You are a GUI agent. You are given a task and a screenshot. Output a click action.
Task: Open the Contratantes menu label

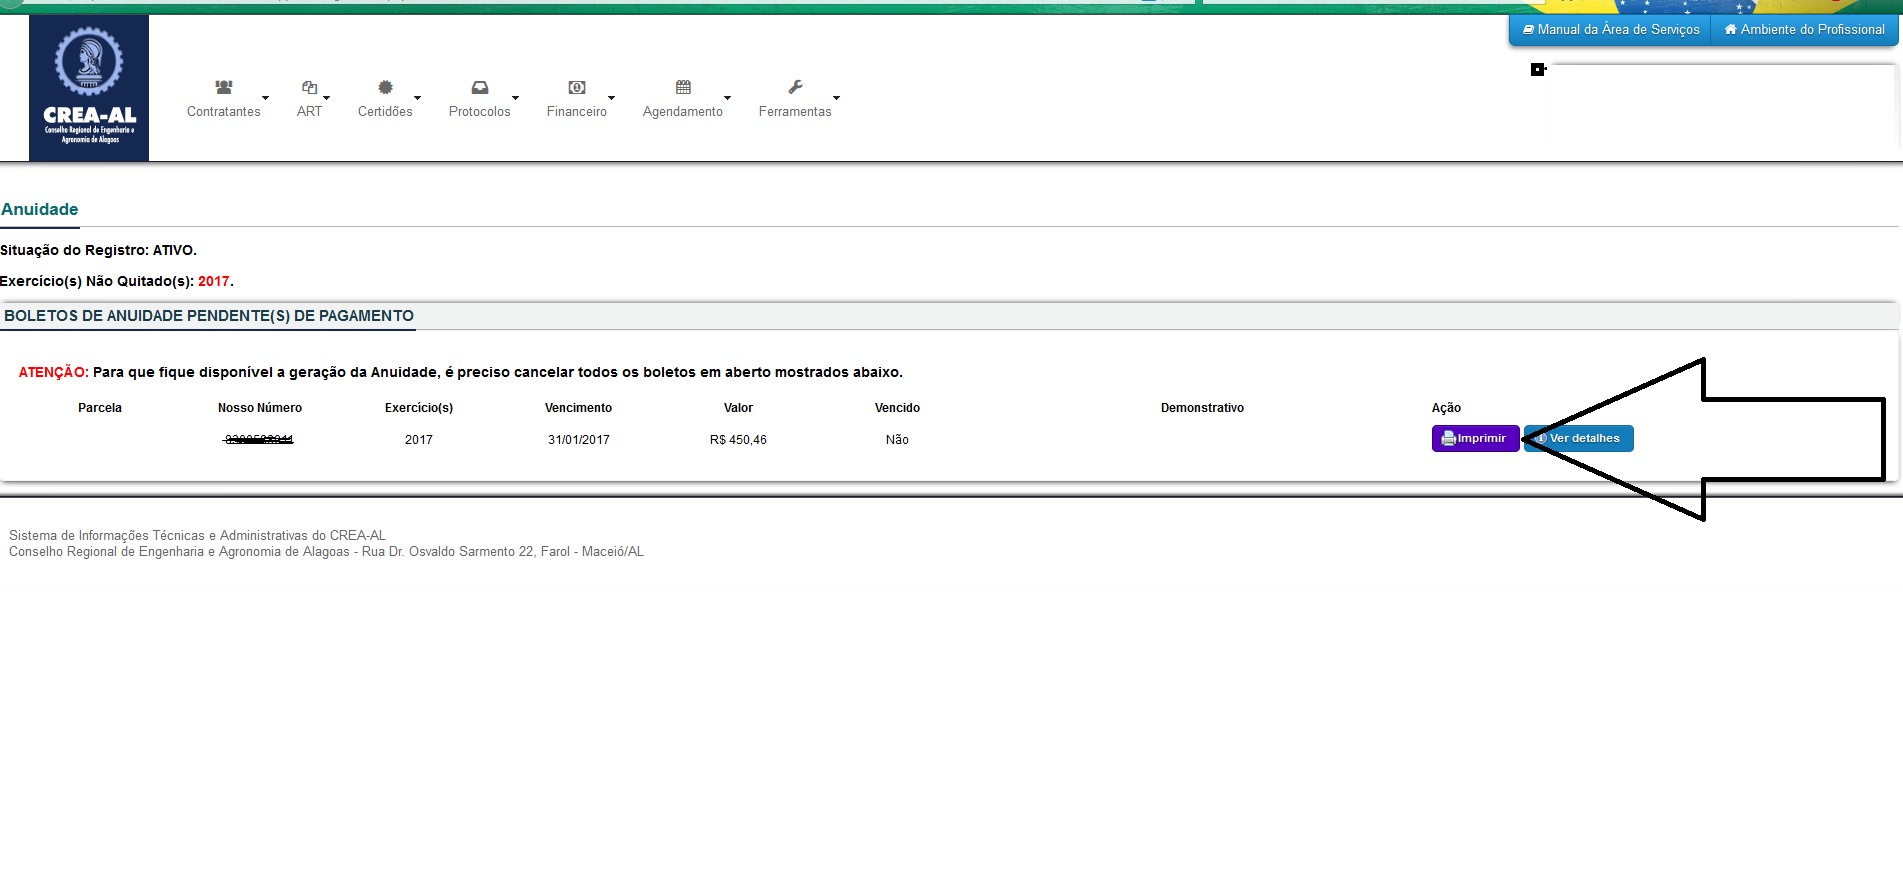[x=224, y=112]
